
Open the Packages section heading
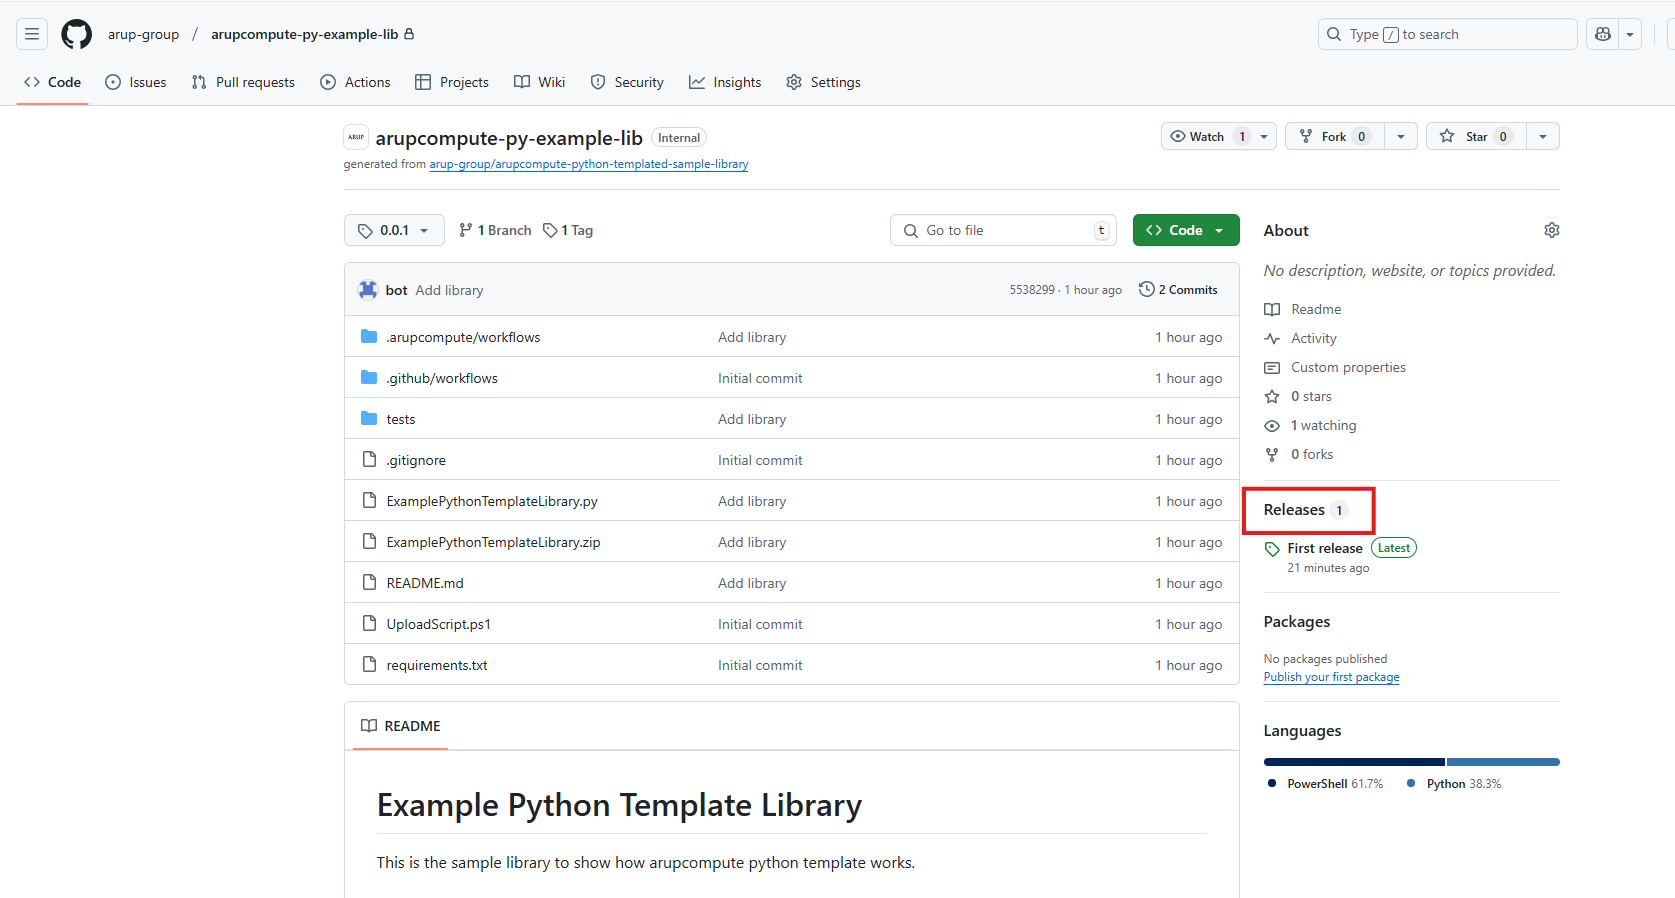(x=1297, y=622)
